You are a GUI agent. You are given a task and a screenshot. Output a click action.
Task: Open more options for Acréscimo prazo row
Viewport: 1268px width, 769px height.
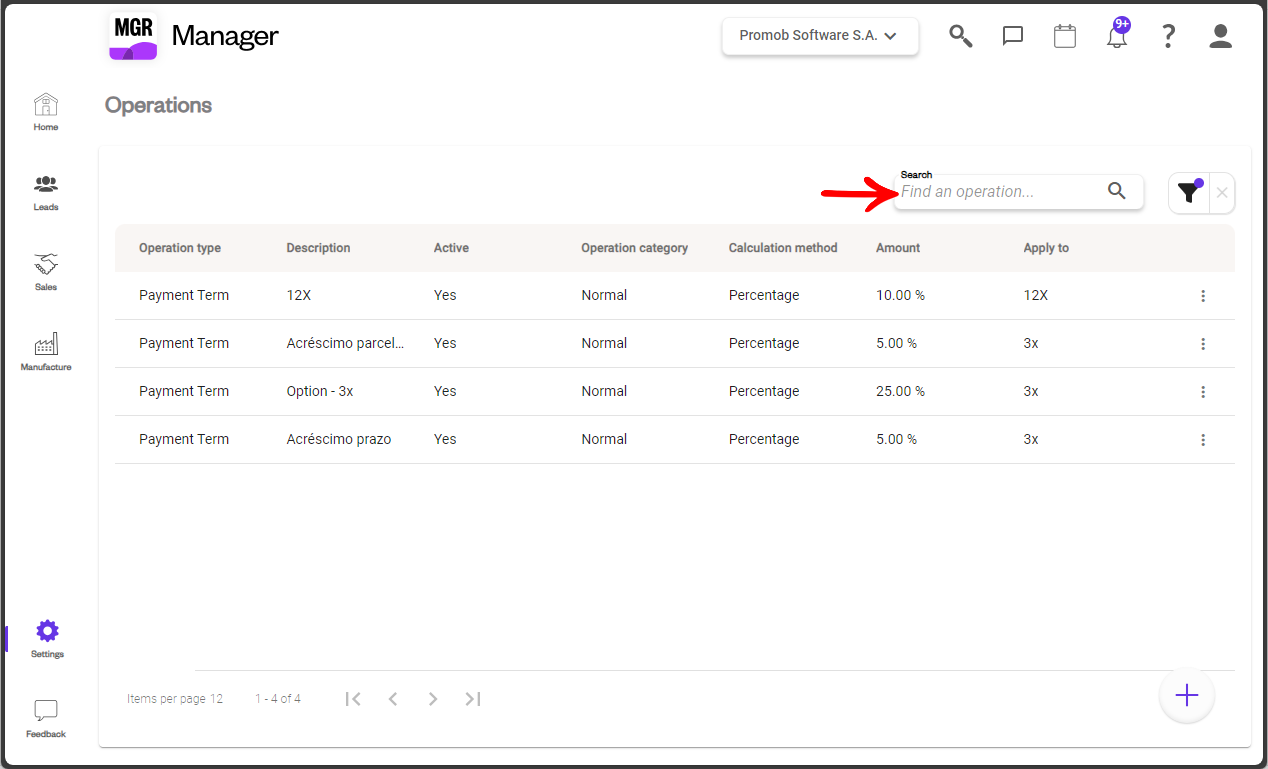coord(1203,440)
